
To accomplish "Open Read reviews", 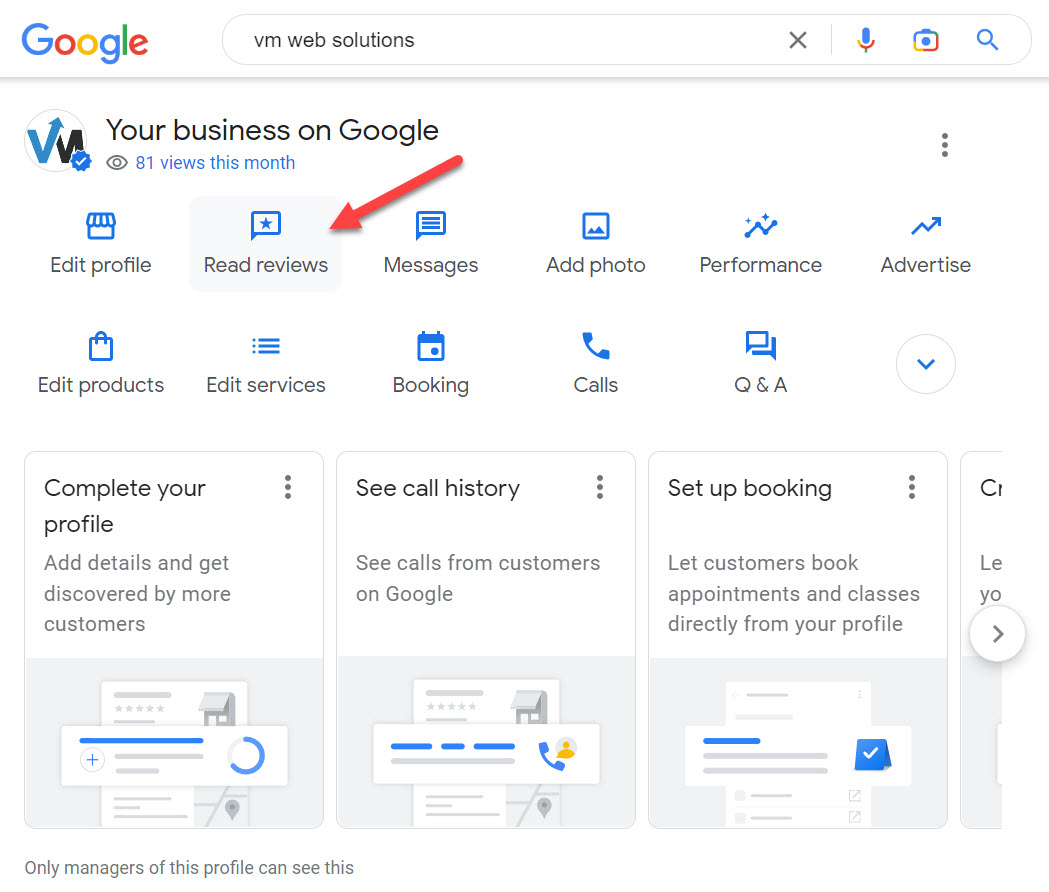I will tap(266, 244).
